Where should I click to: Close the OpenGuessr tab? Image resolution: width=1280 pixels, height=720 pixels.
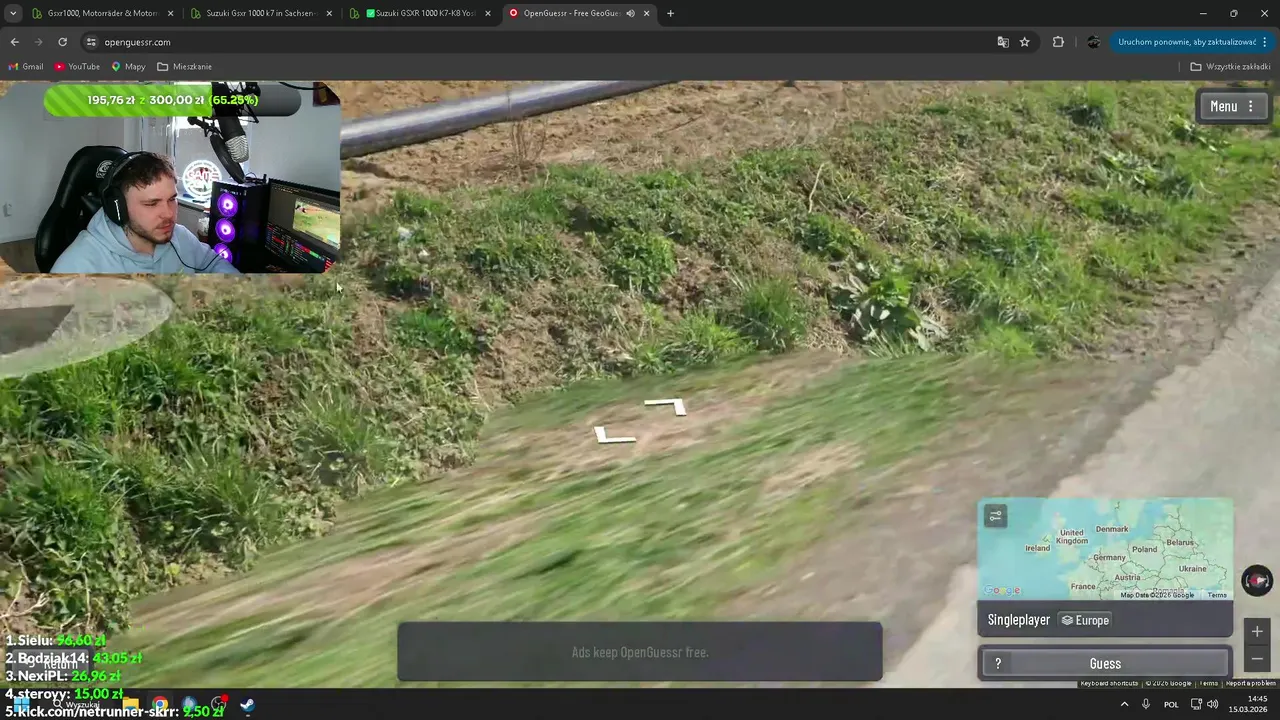click(x=646, y=13)
